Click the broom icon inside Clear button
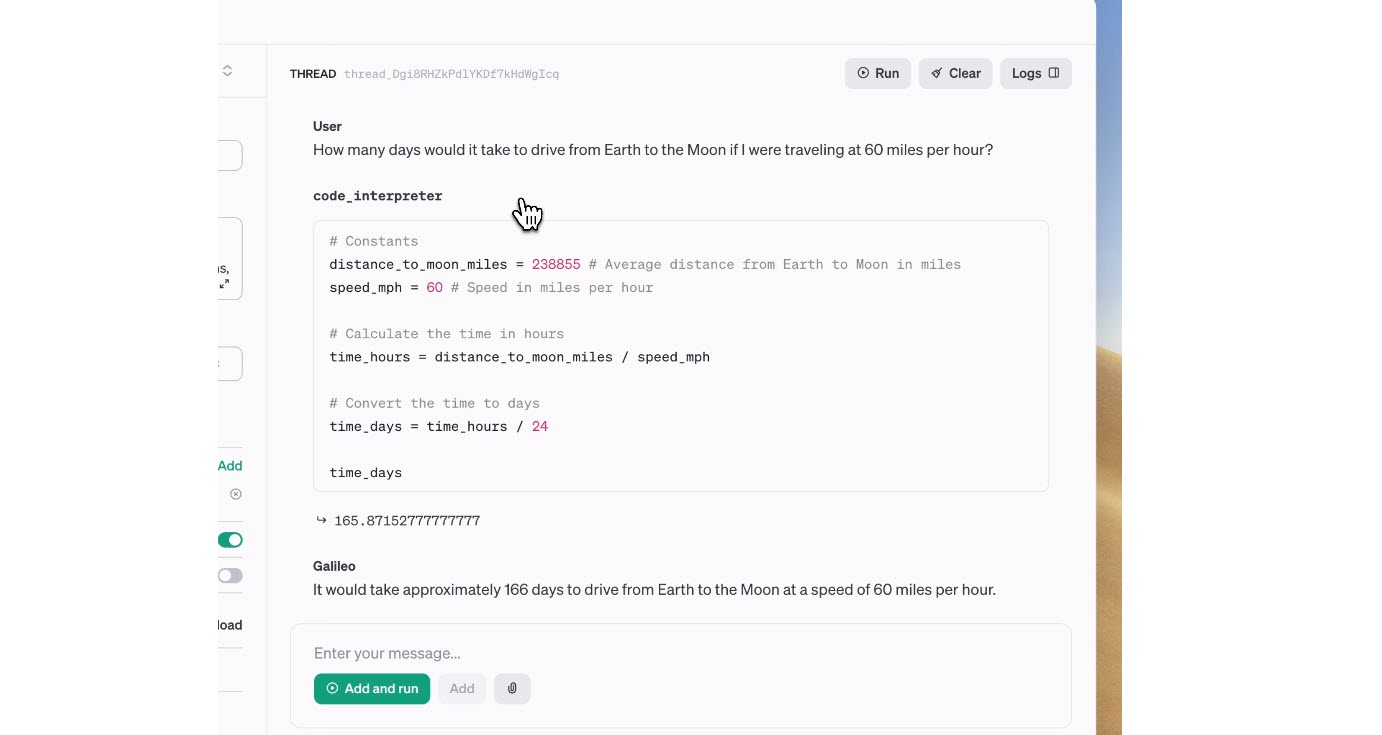The image size is (1382, 735). (937, 73)
